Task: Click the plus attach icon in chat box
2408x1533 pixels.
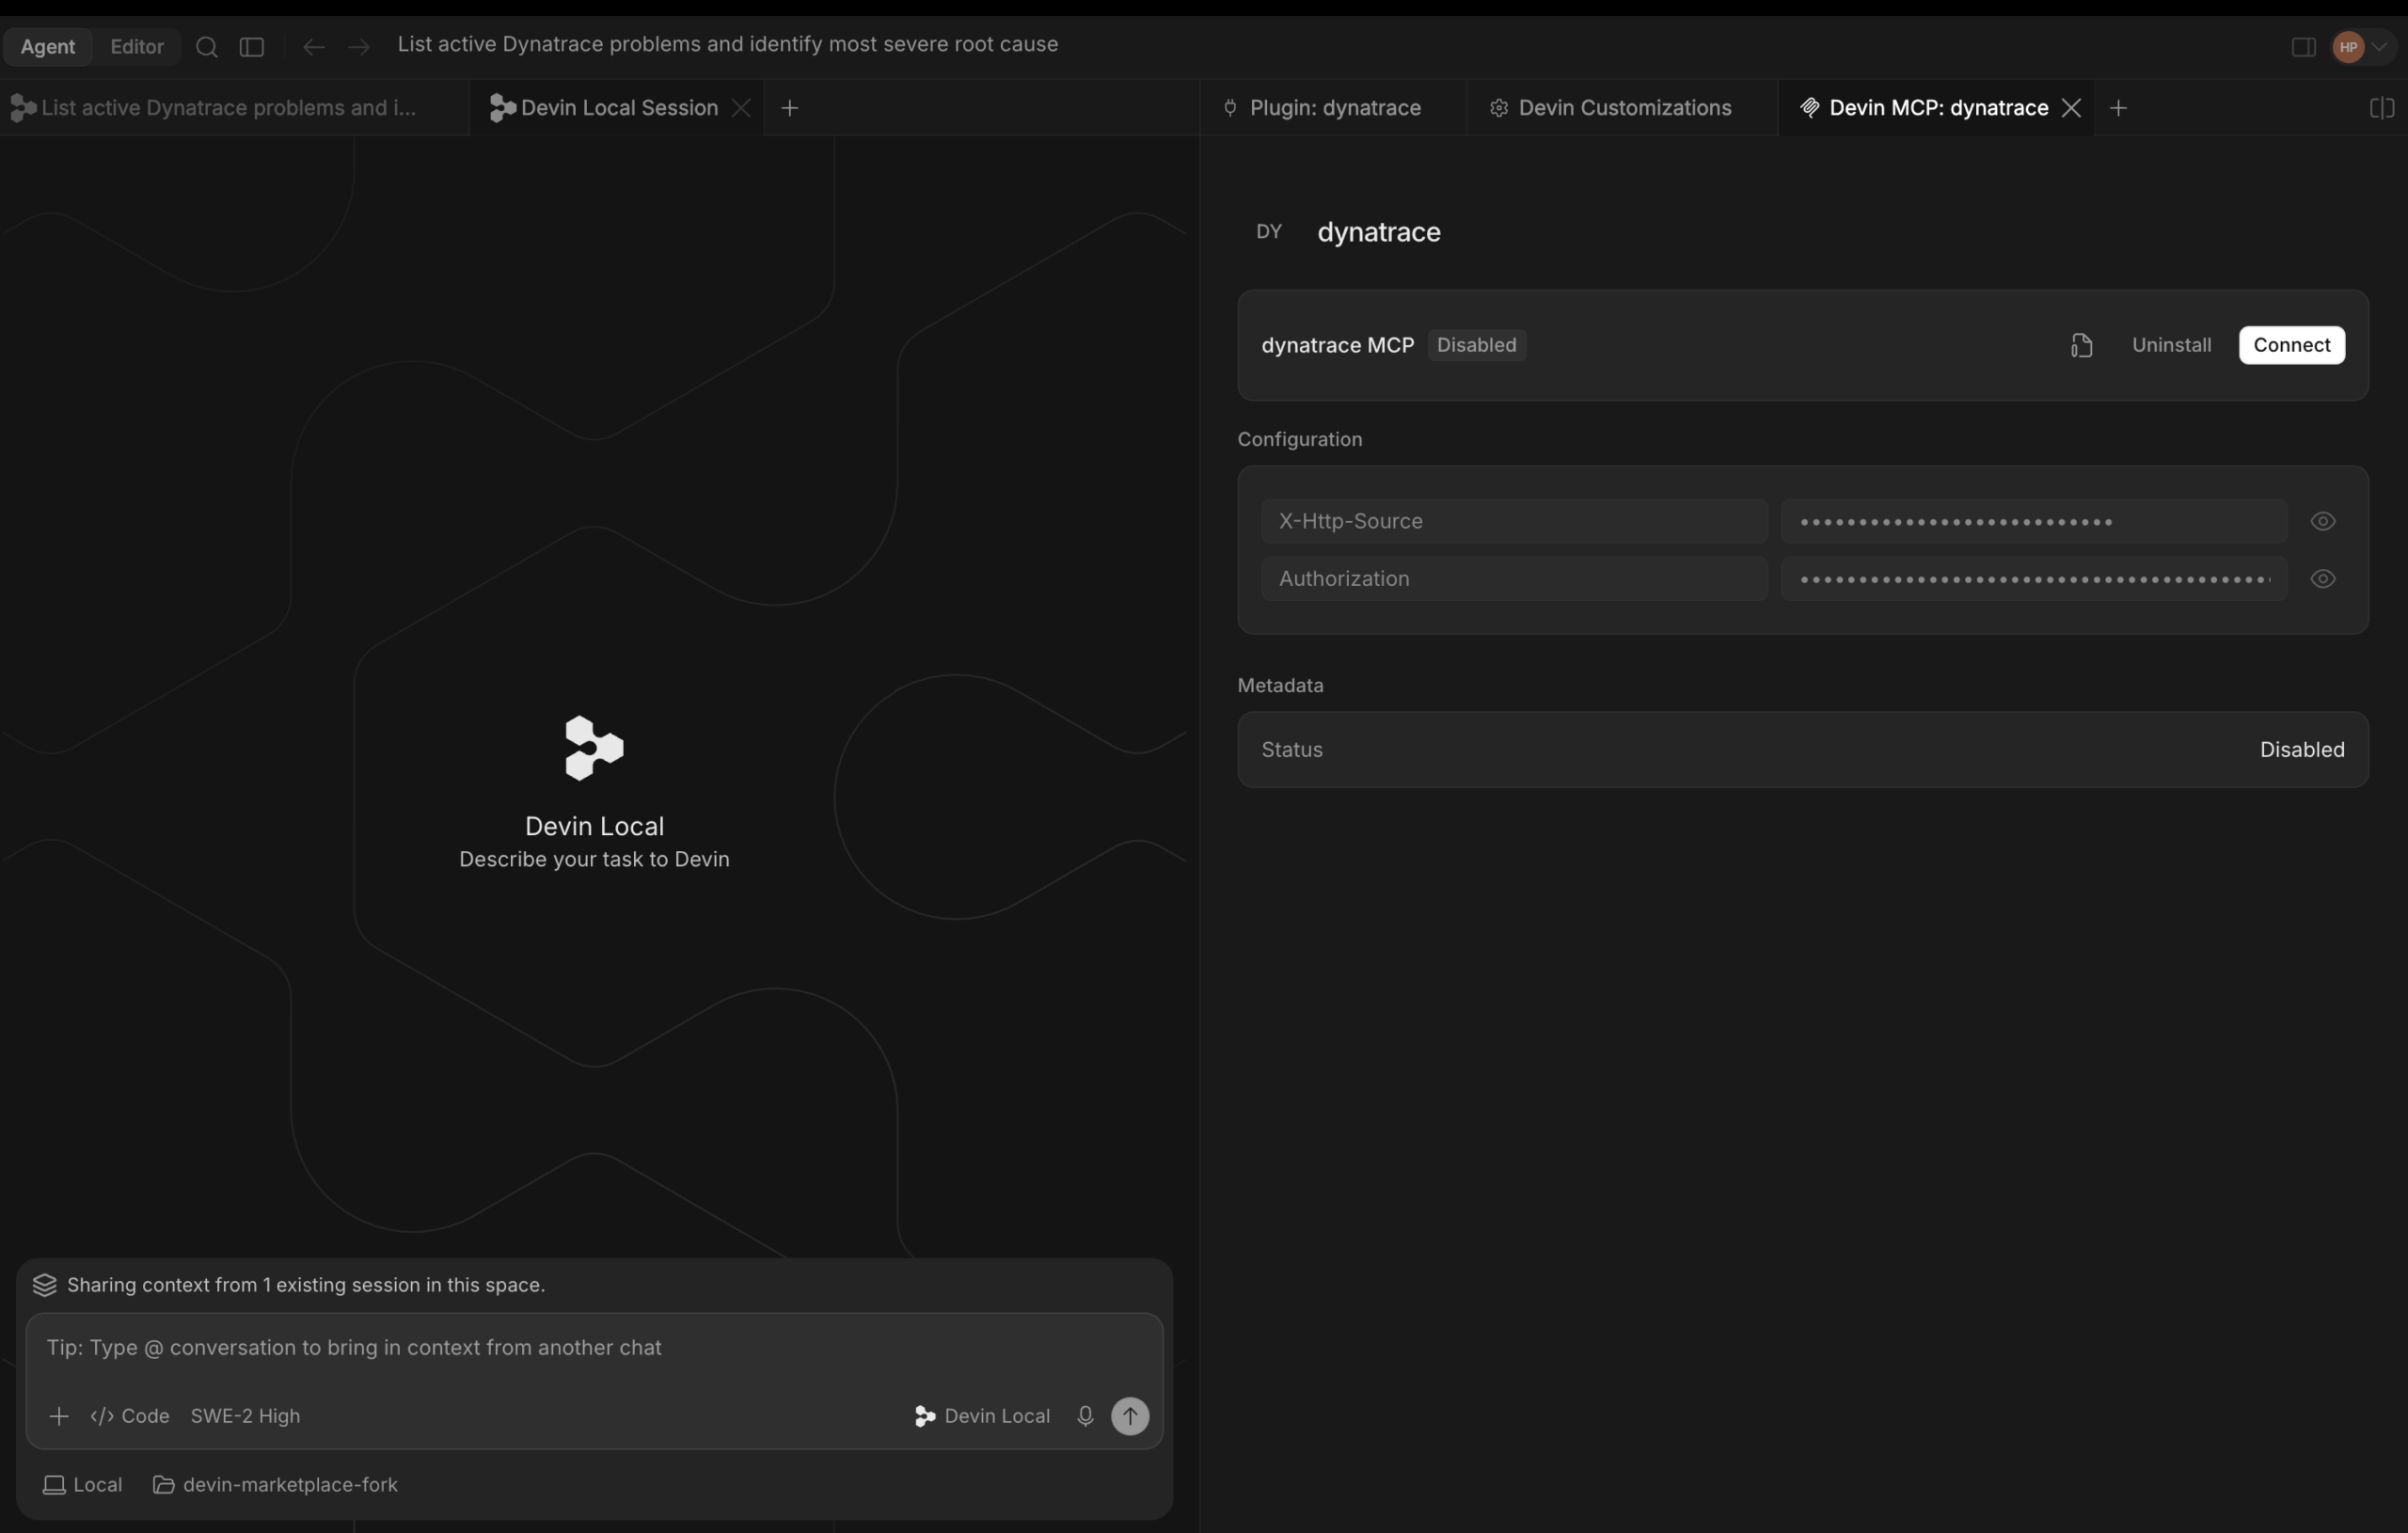Action: (x=59, y=1416)
